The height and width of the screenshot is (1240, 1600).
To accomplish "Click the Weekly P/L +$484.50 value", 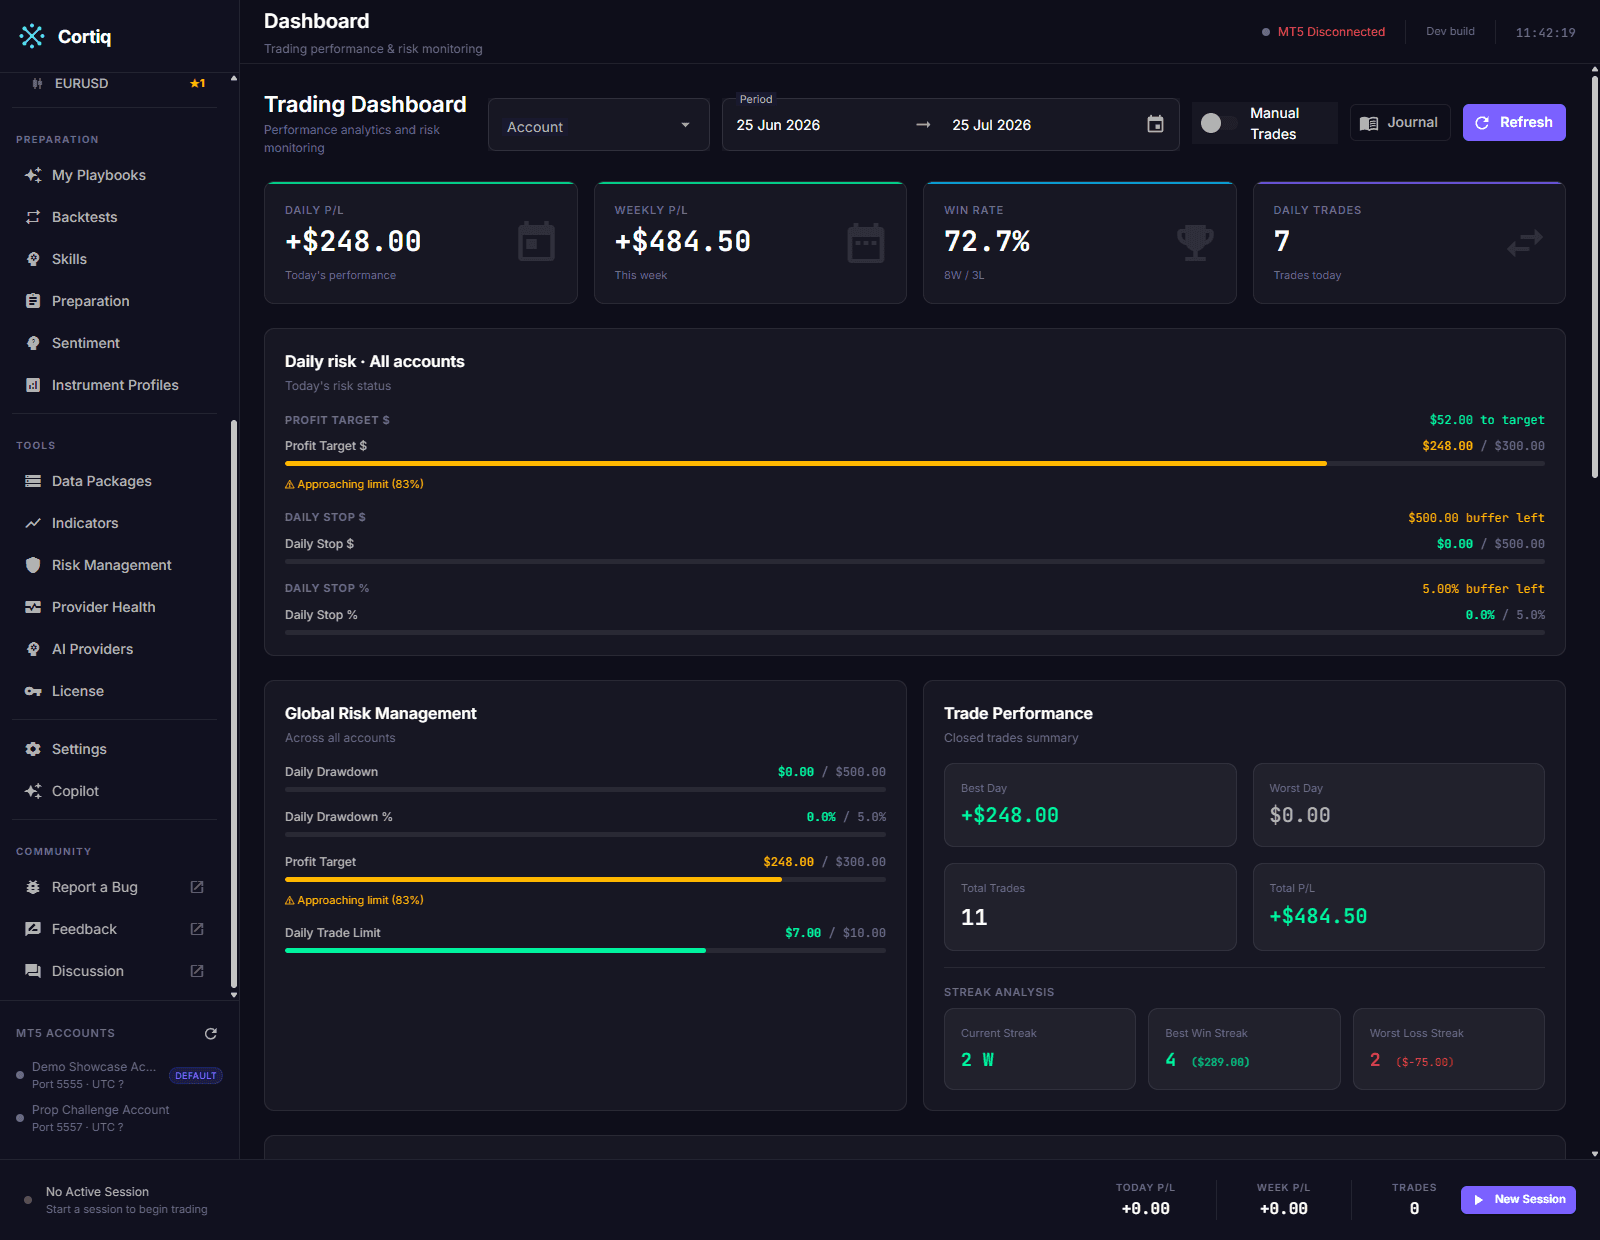I will point(683,241).
